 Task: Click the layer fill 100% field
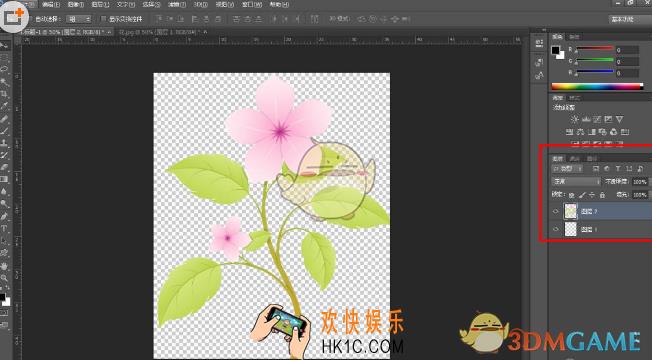[x=640, y=195]
